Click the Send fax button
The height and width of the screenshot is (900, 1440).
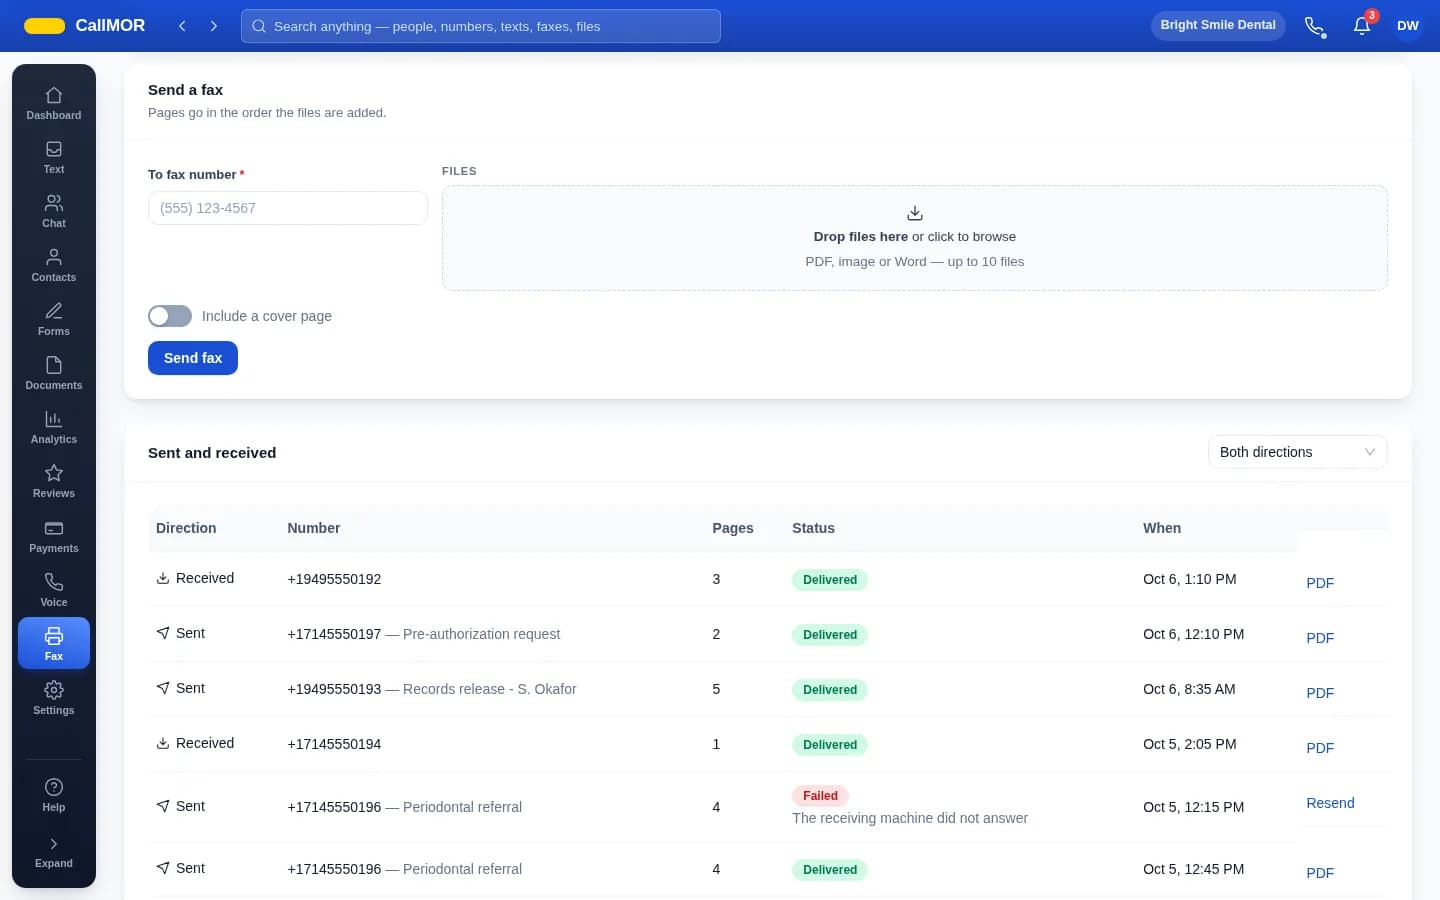[x=193, y=358]
